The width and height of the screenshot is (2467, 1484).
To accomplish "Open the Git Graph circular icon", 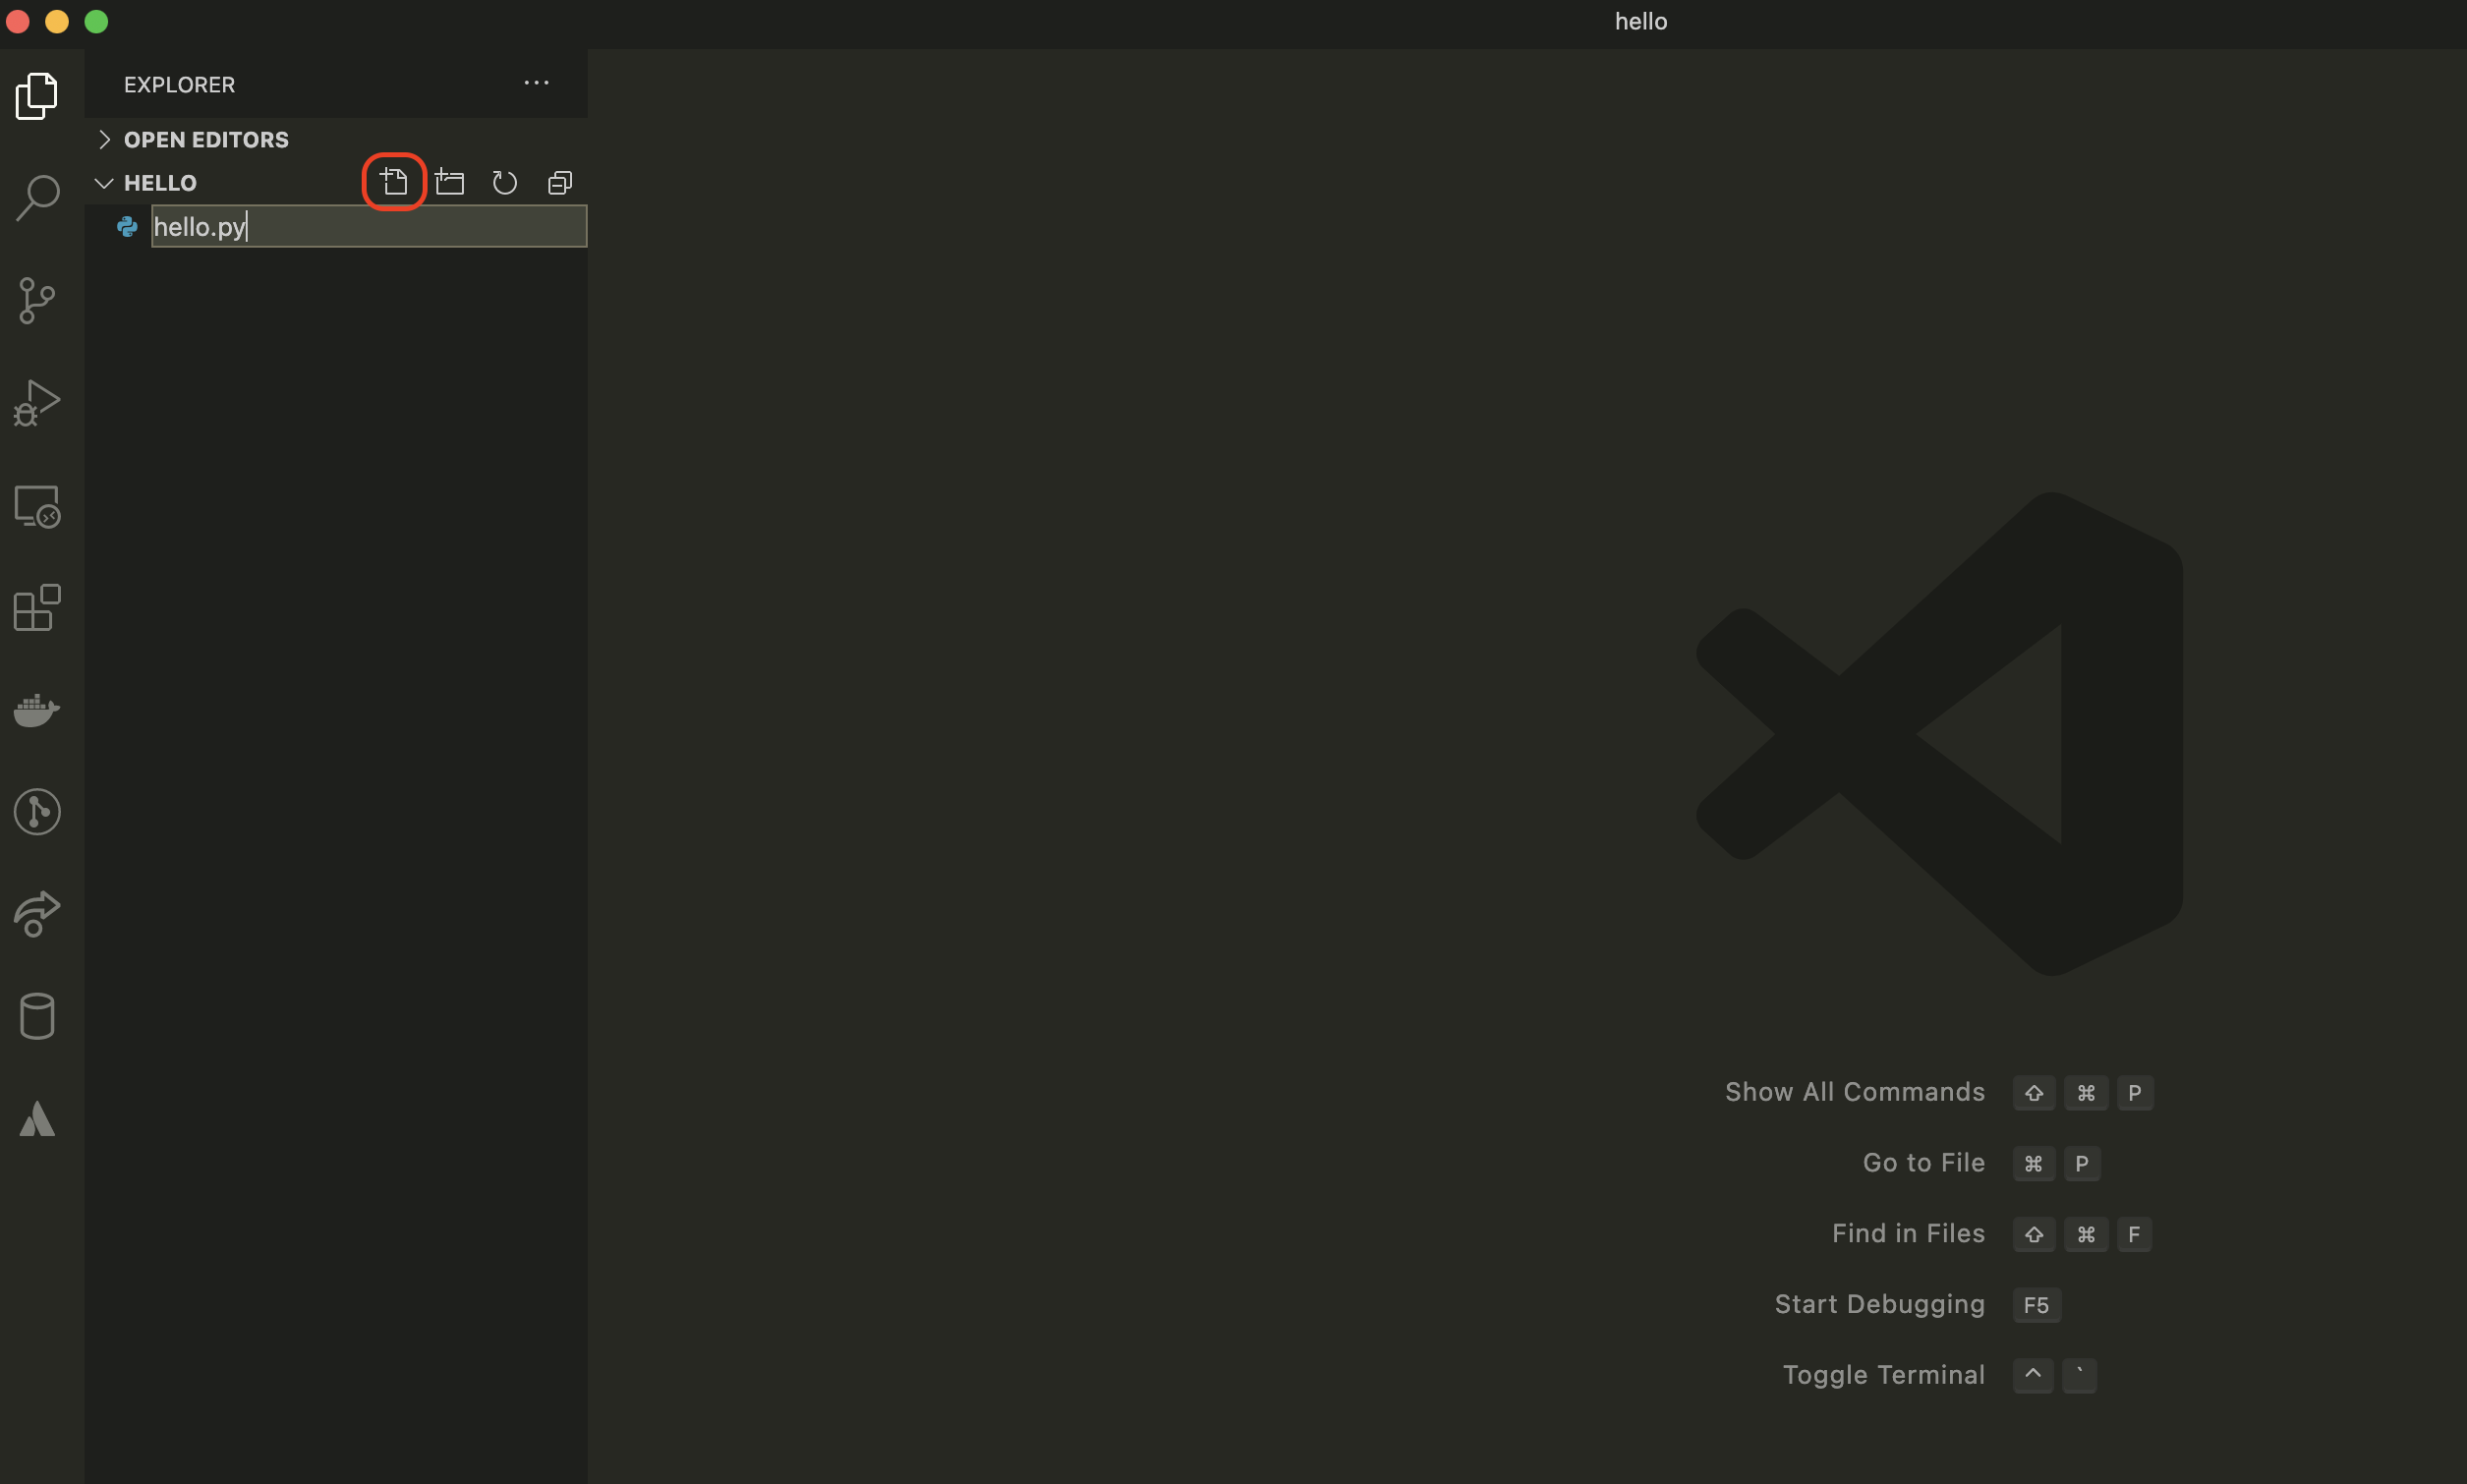I will [38, 811].
